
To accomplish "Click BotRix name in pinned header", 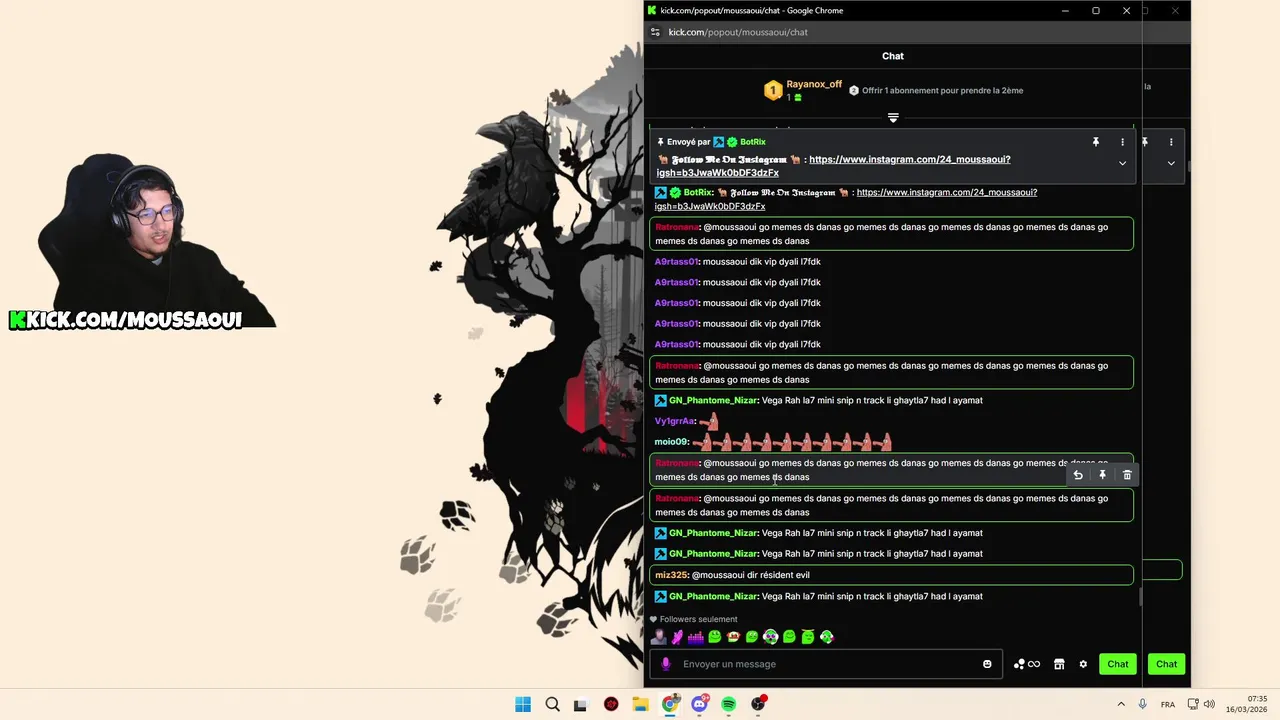I will [x=753, y=142].
